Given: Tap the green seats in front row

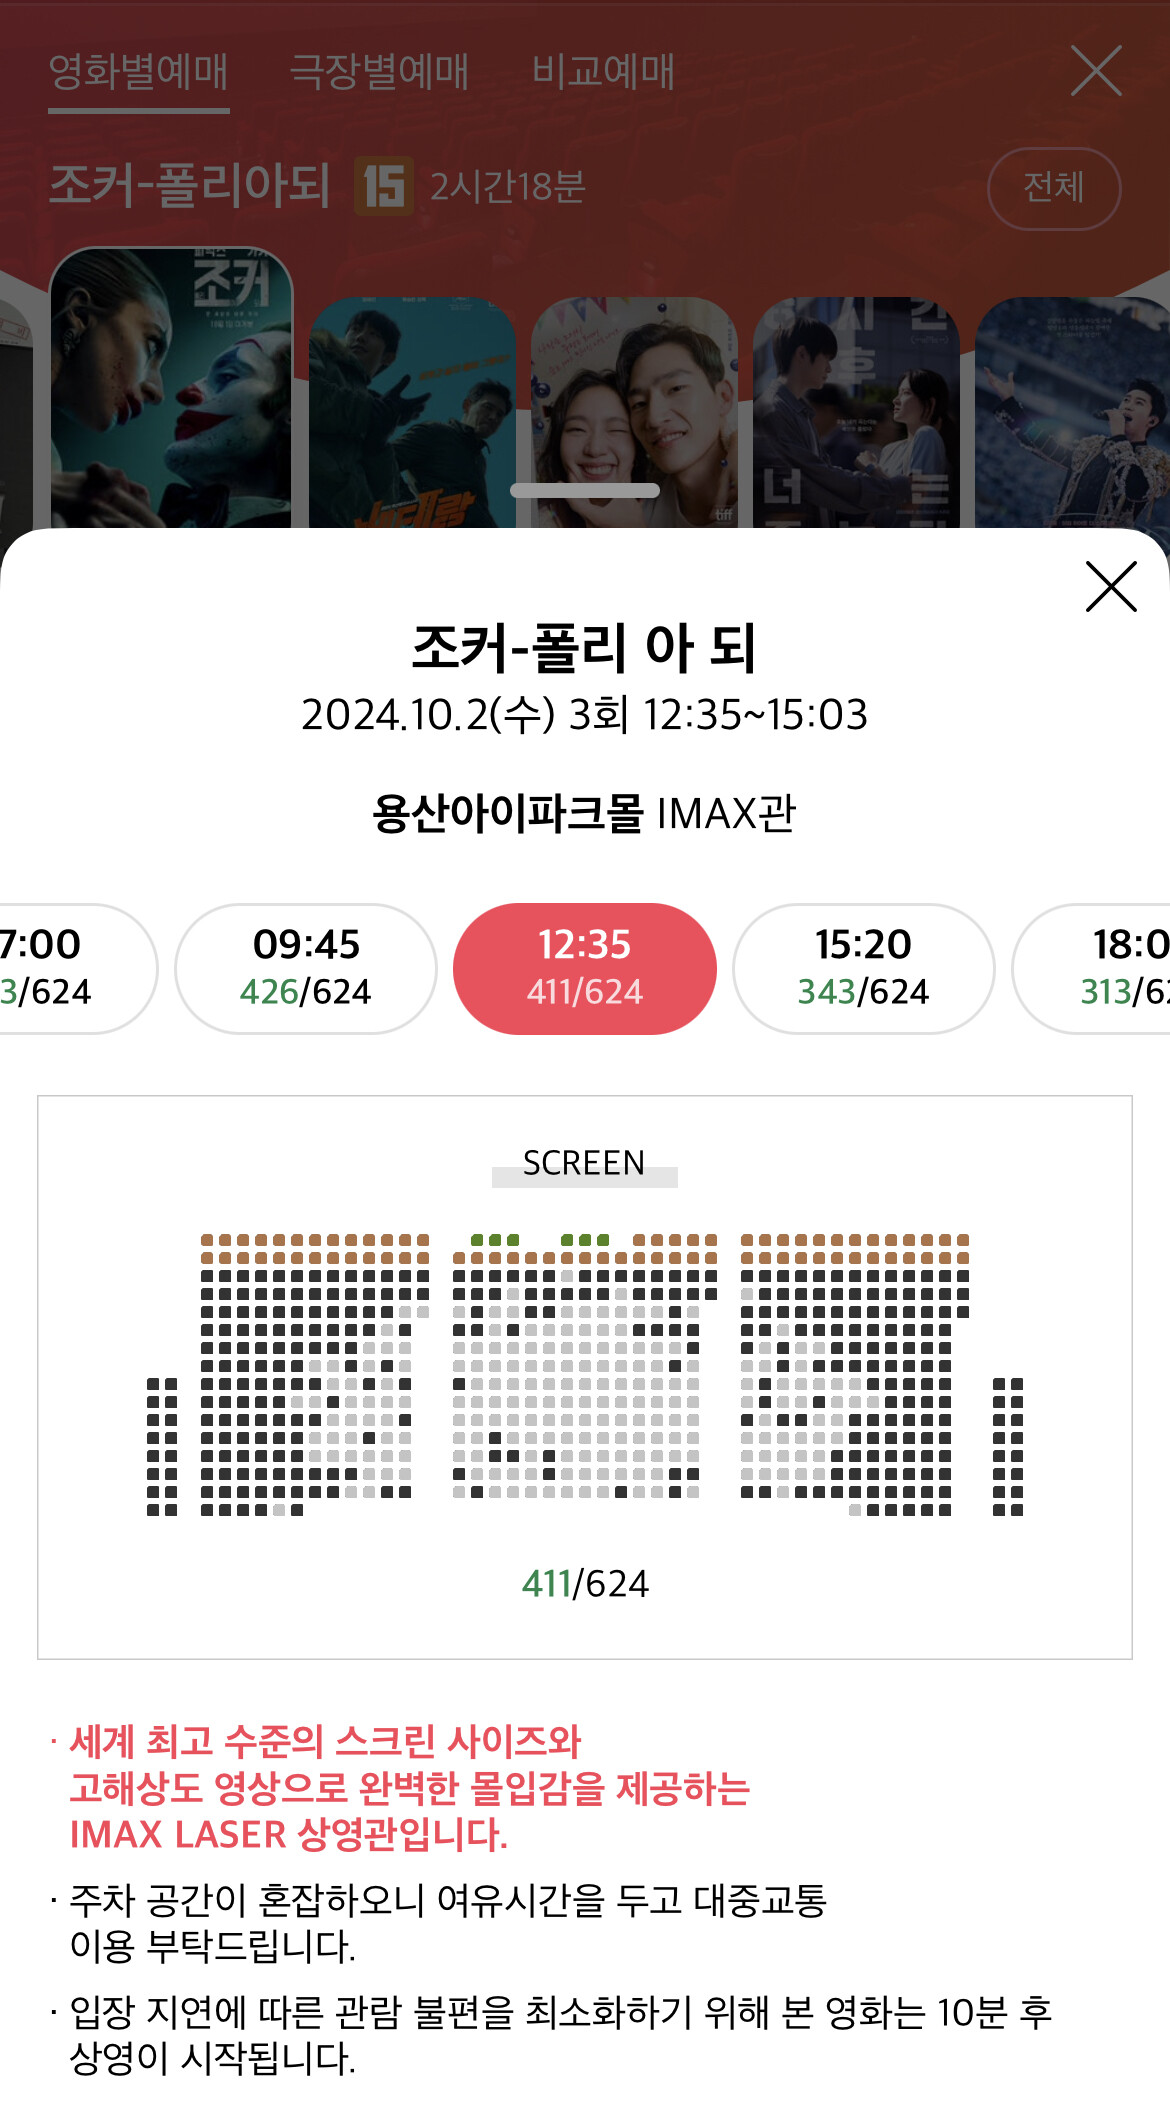Looking at the screenshot, I should click(x=495, y=1240).
